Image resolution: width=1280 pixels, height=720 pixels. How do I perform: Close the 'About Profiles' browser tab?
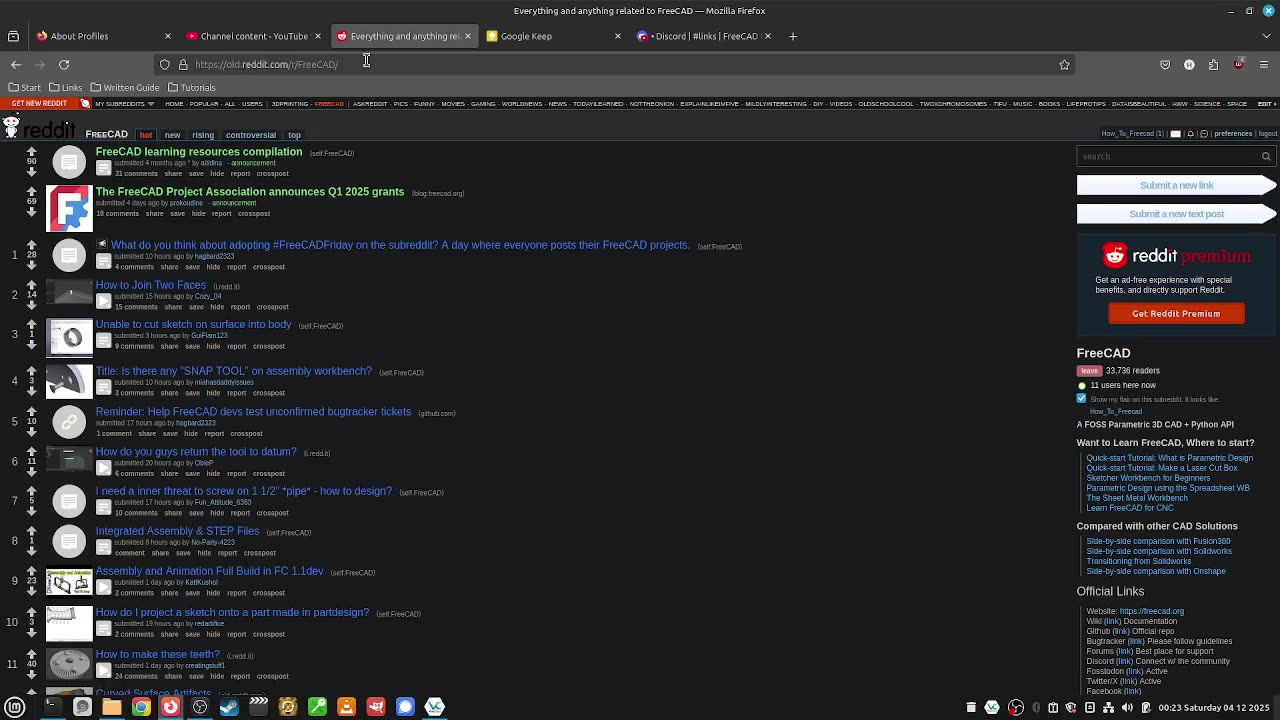pos(167,36)
